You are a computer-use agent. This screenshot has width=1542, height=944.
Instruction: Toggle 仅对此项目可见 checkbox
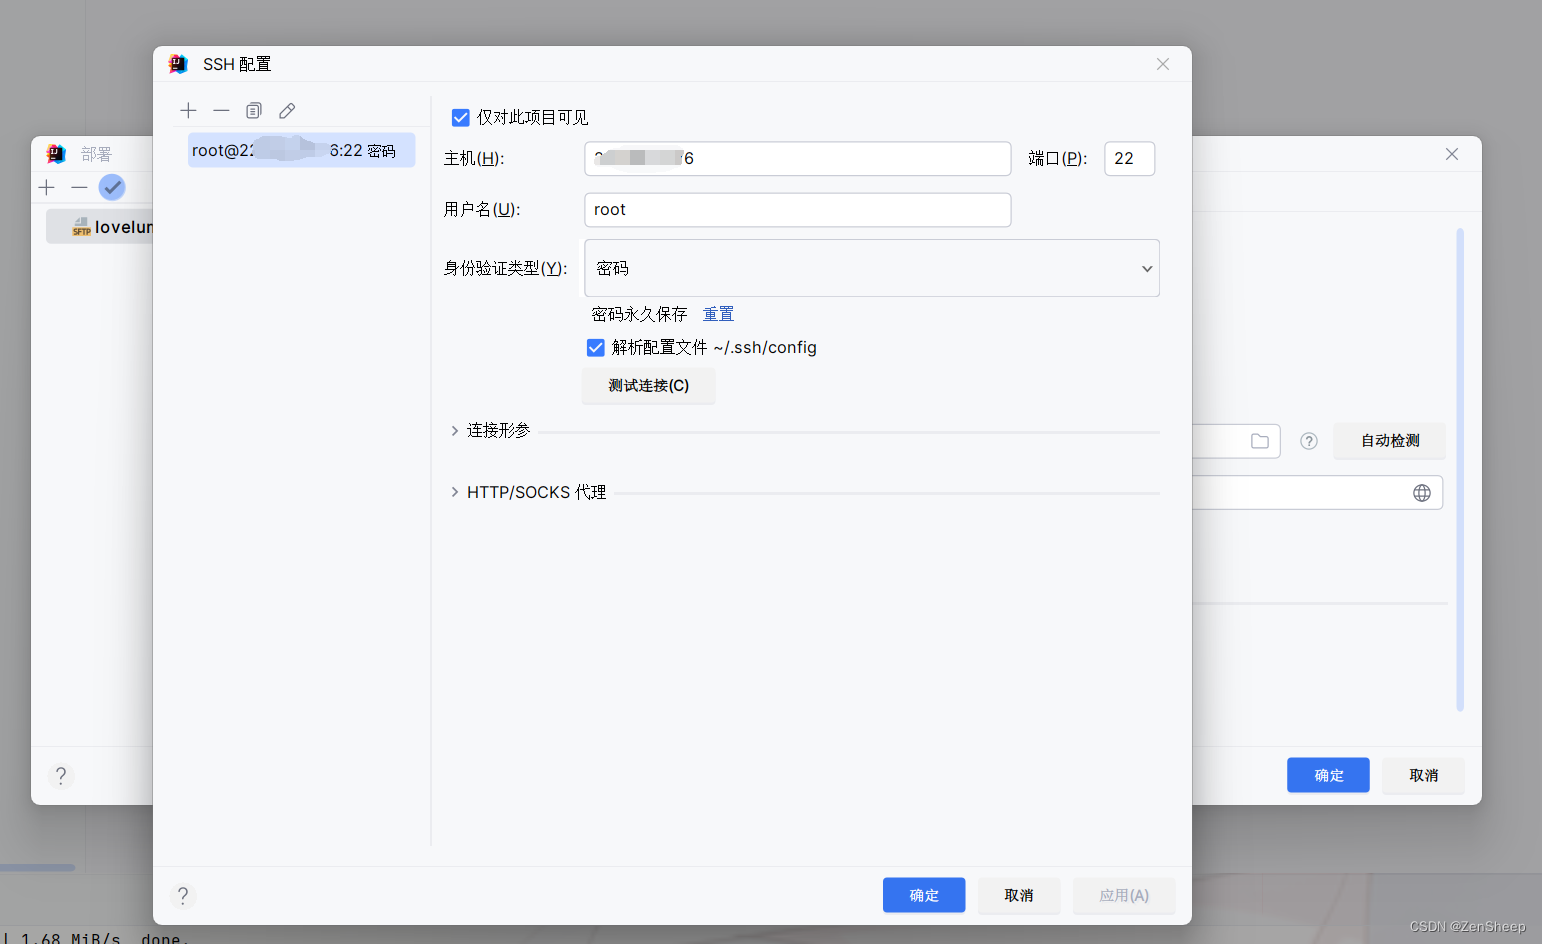point(461,118)
